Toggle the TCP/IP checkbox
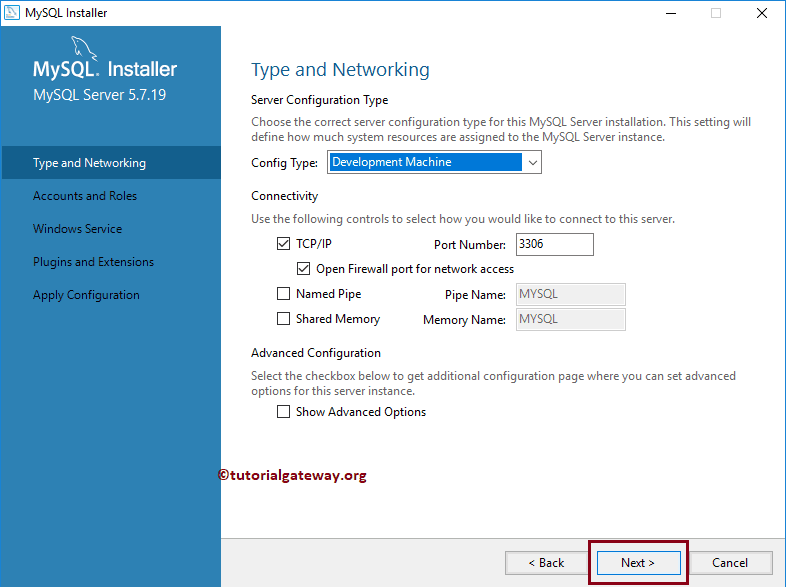Image resolution: width=786 pixels, height=587 pixels. click(283, 244)
